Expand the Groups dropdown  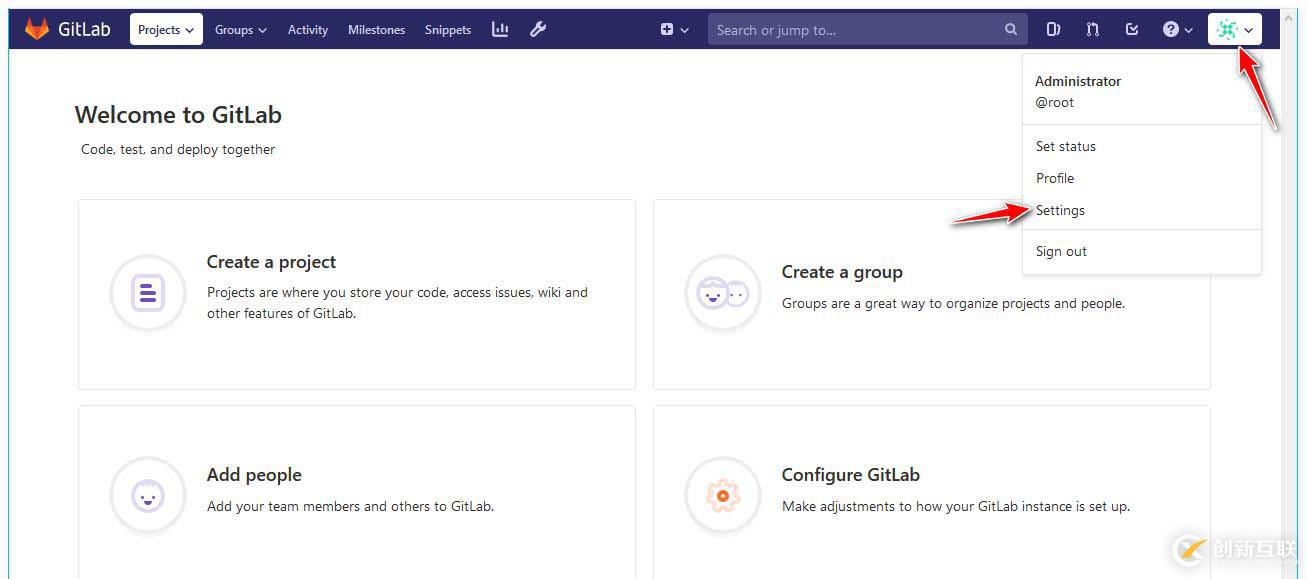pos(241,30)
